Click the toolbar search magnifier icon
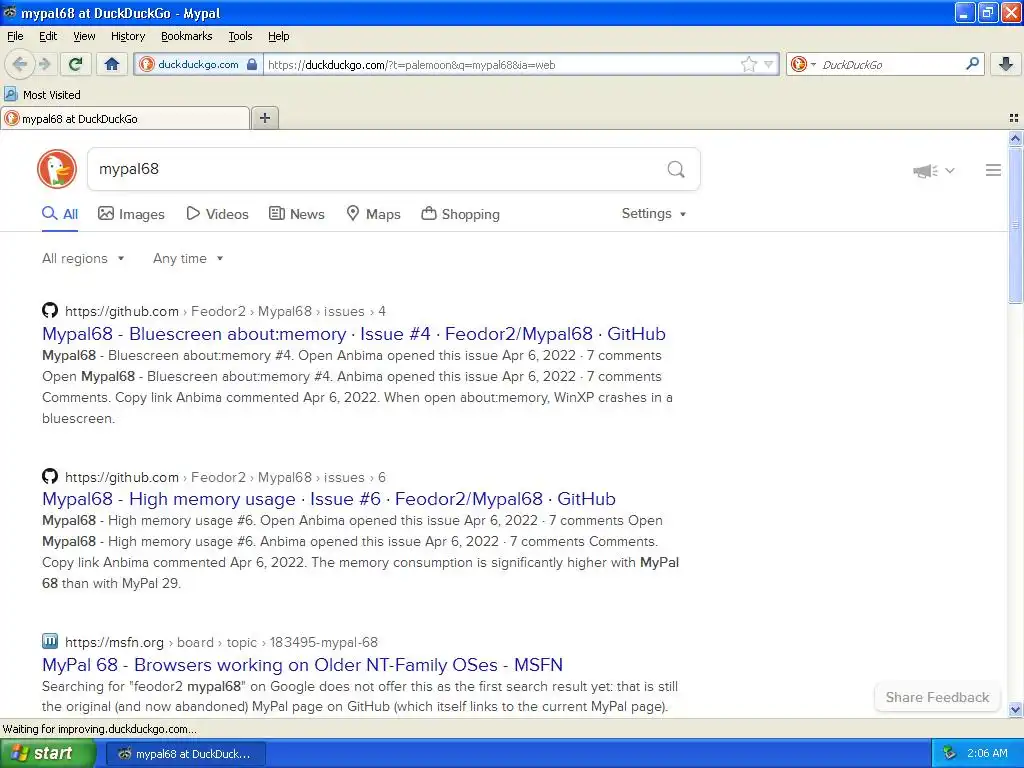1024x768 pixels. (972, 64)
